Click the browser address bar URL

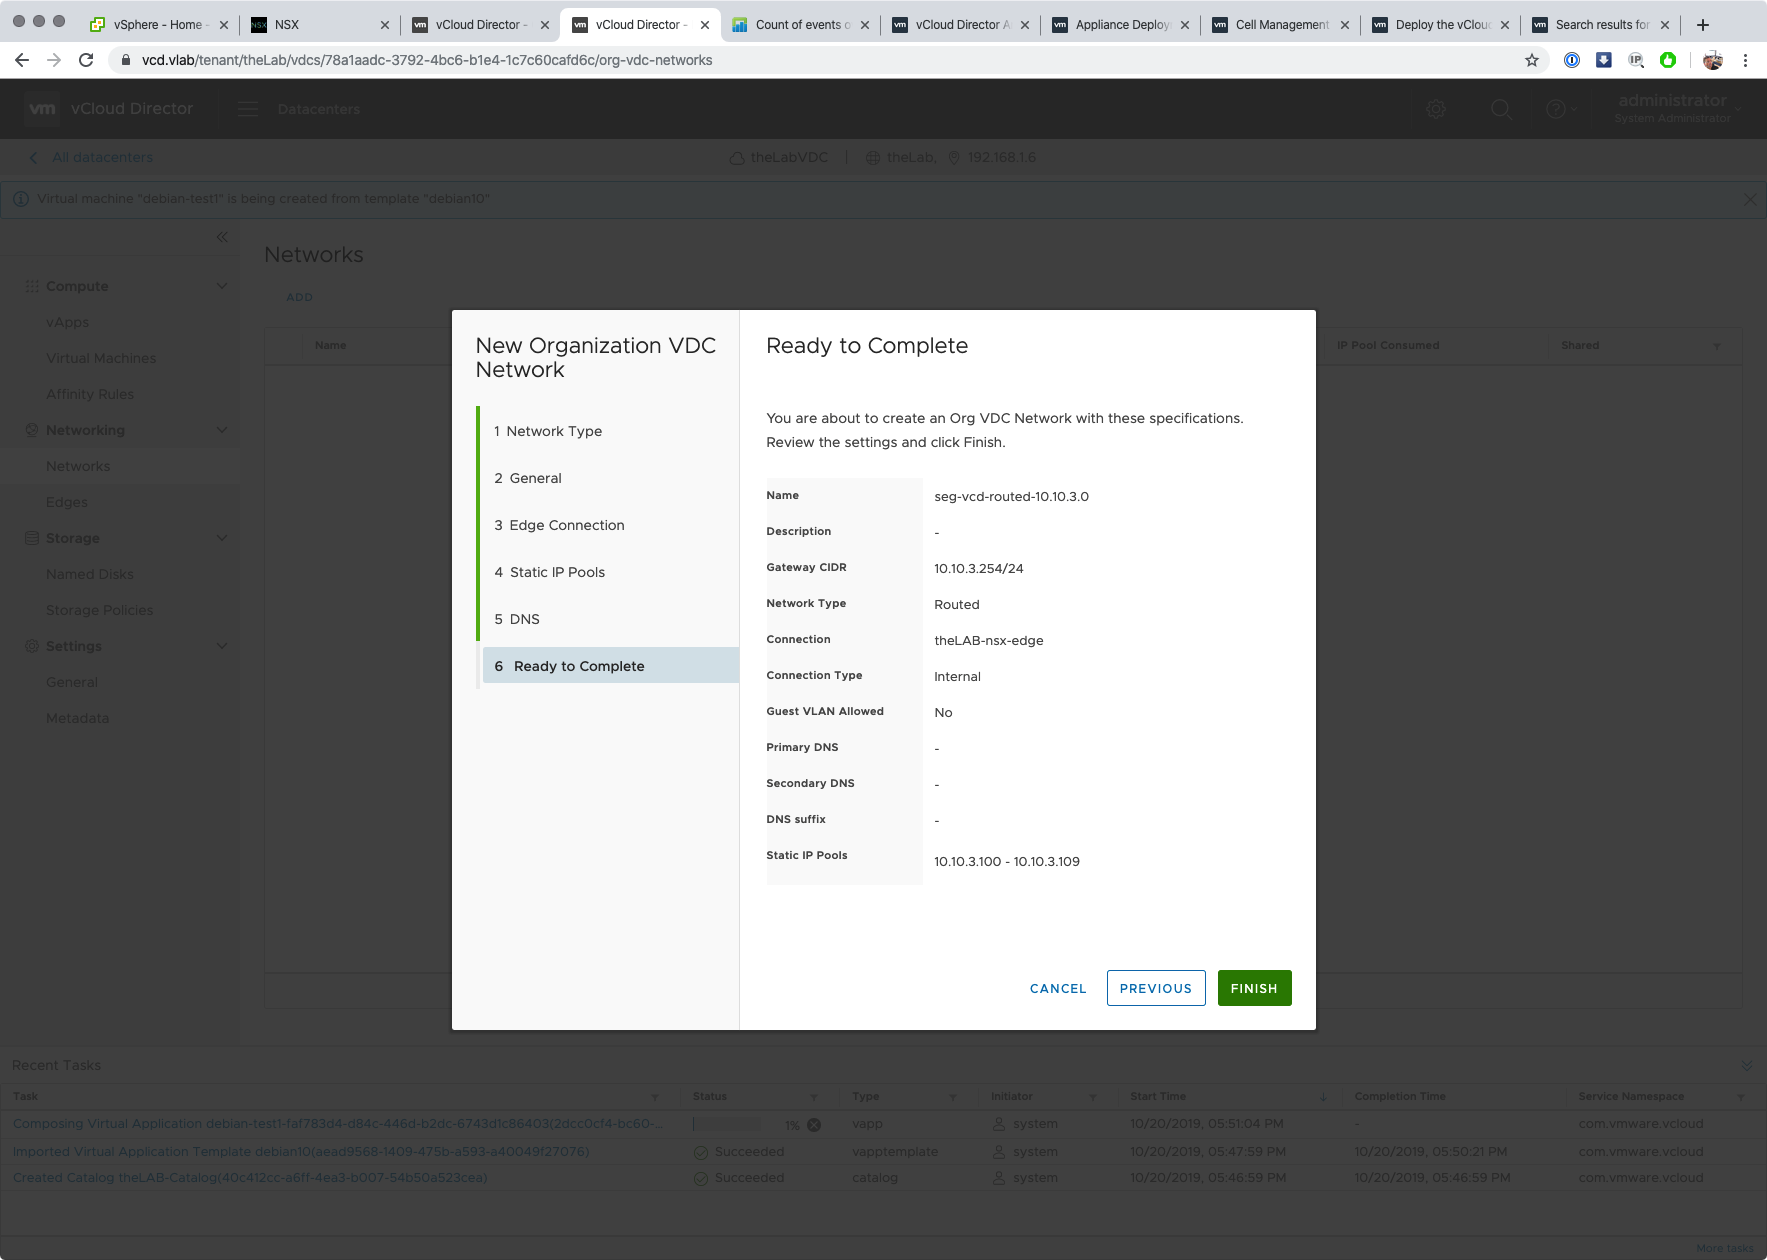[x=427, y=60]
